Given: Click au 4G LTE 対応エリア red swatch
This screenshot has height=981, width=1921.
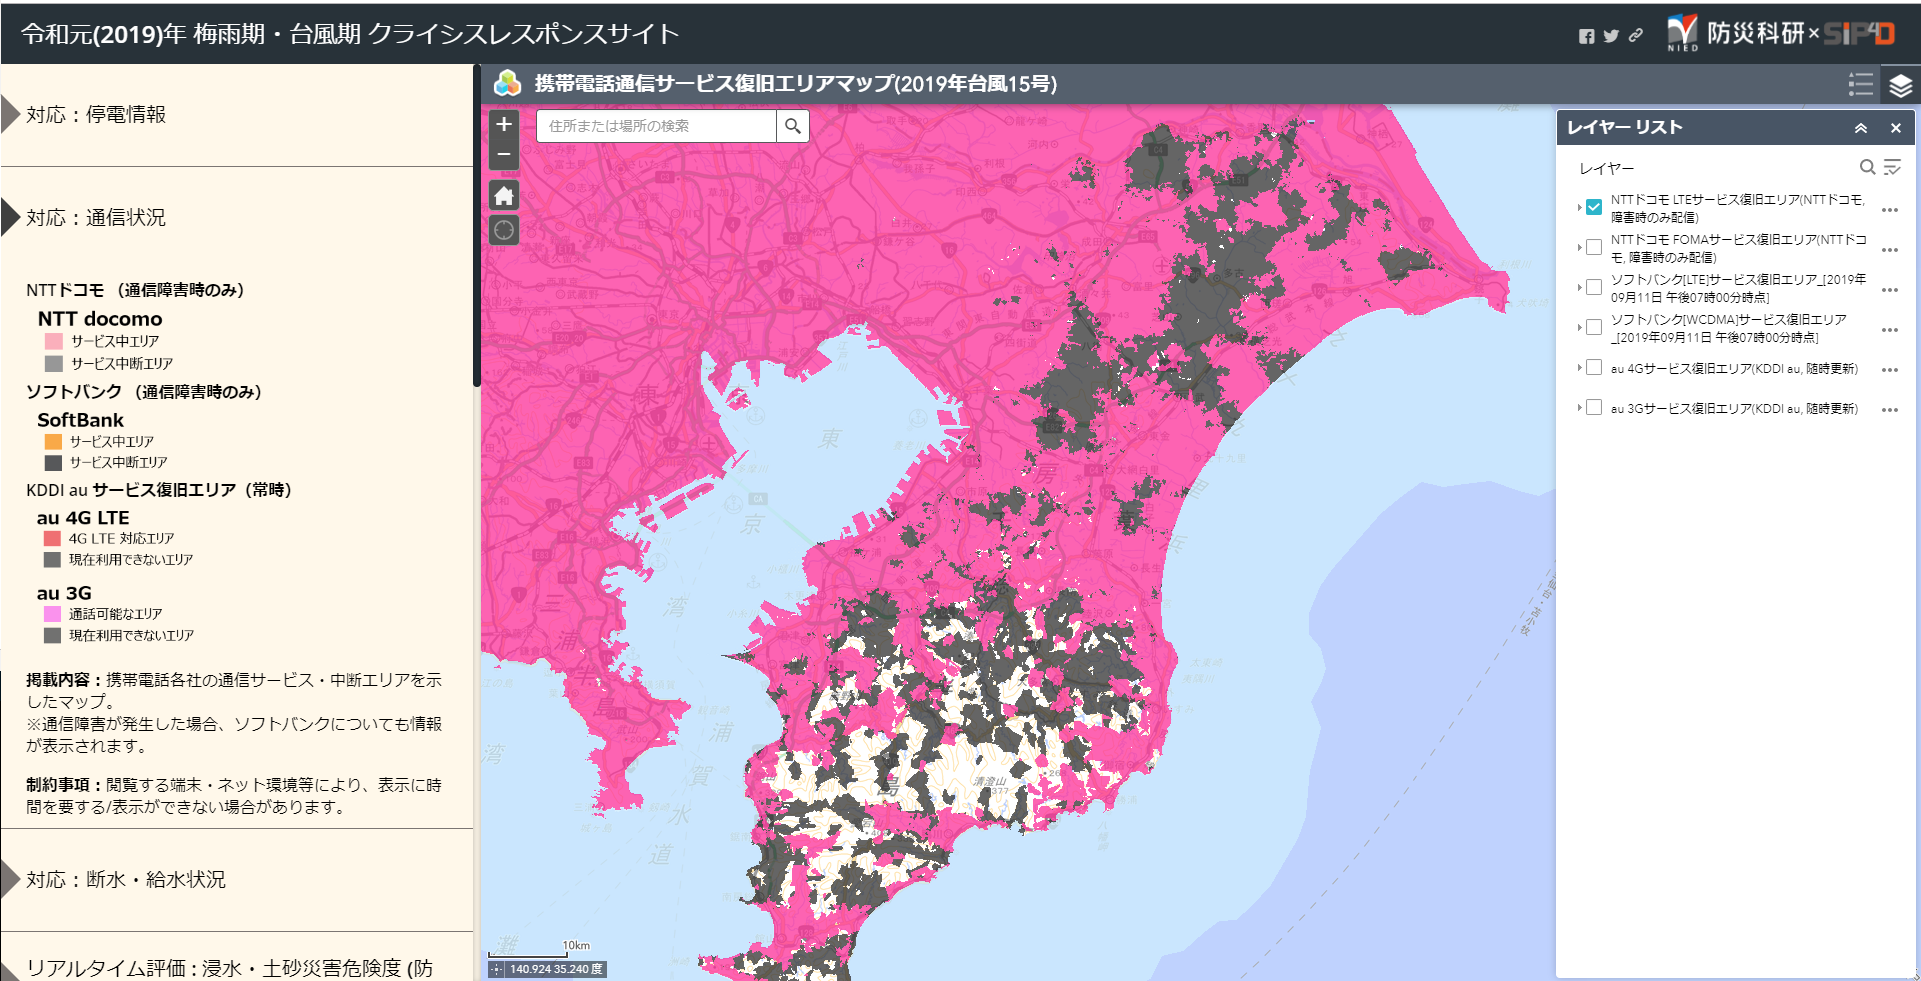Looking at the screenshot, I should click(x=53, y=539).
